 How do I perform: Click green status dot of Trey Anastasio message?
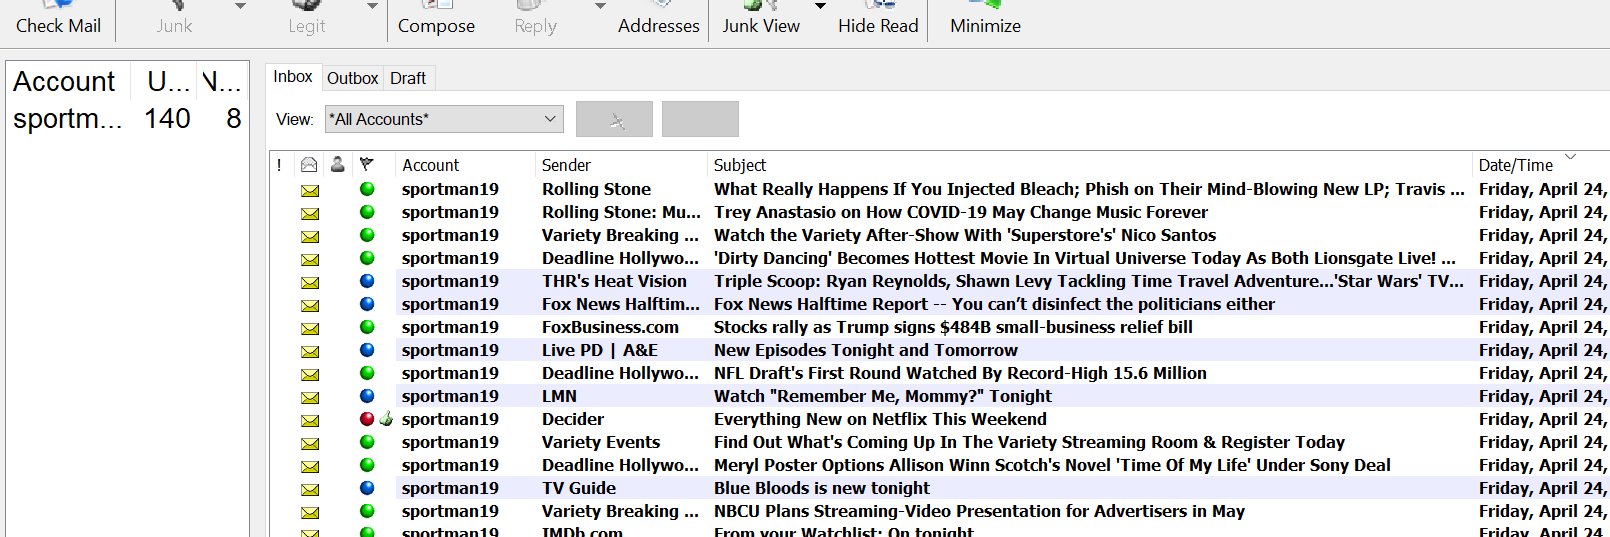(367, 212)
